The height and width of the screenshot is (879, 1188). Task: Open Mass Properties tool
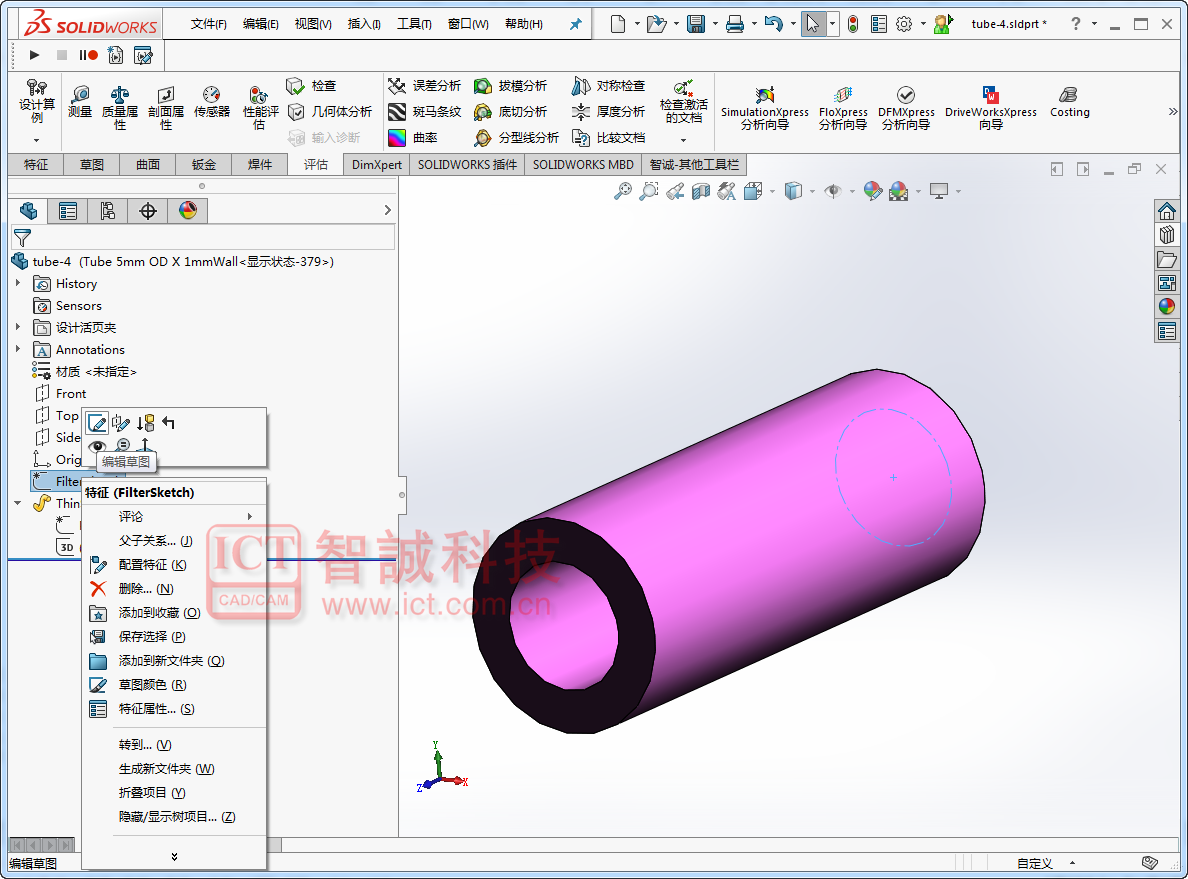(120, 109)
